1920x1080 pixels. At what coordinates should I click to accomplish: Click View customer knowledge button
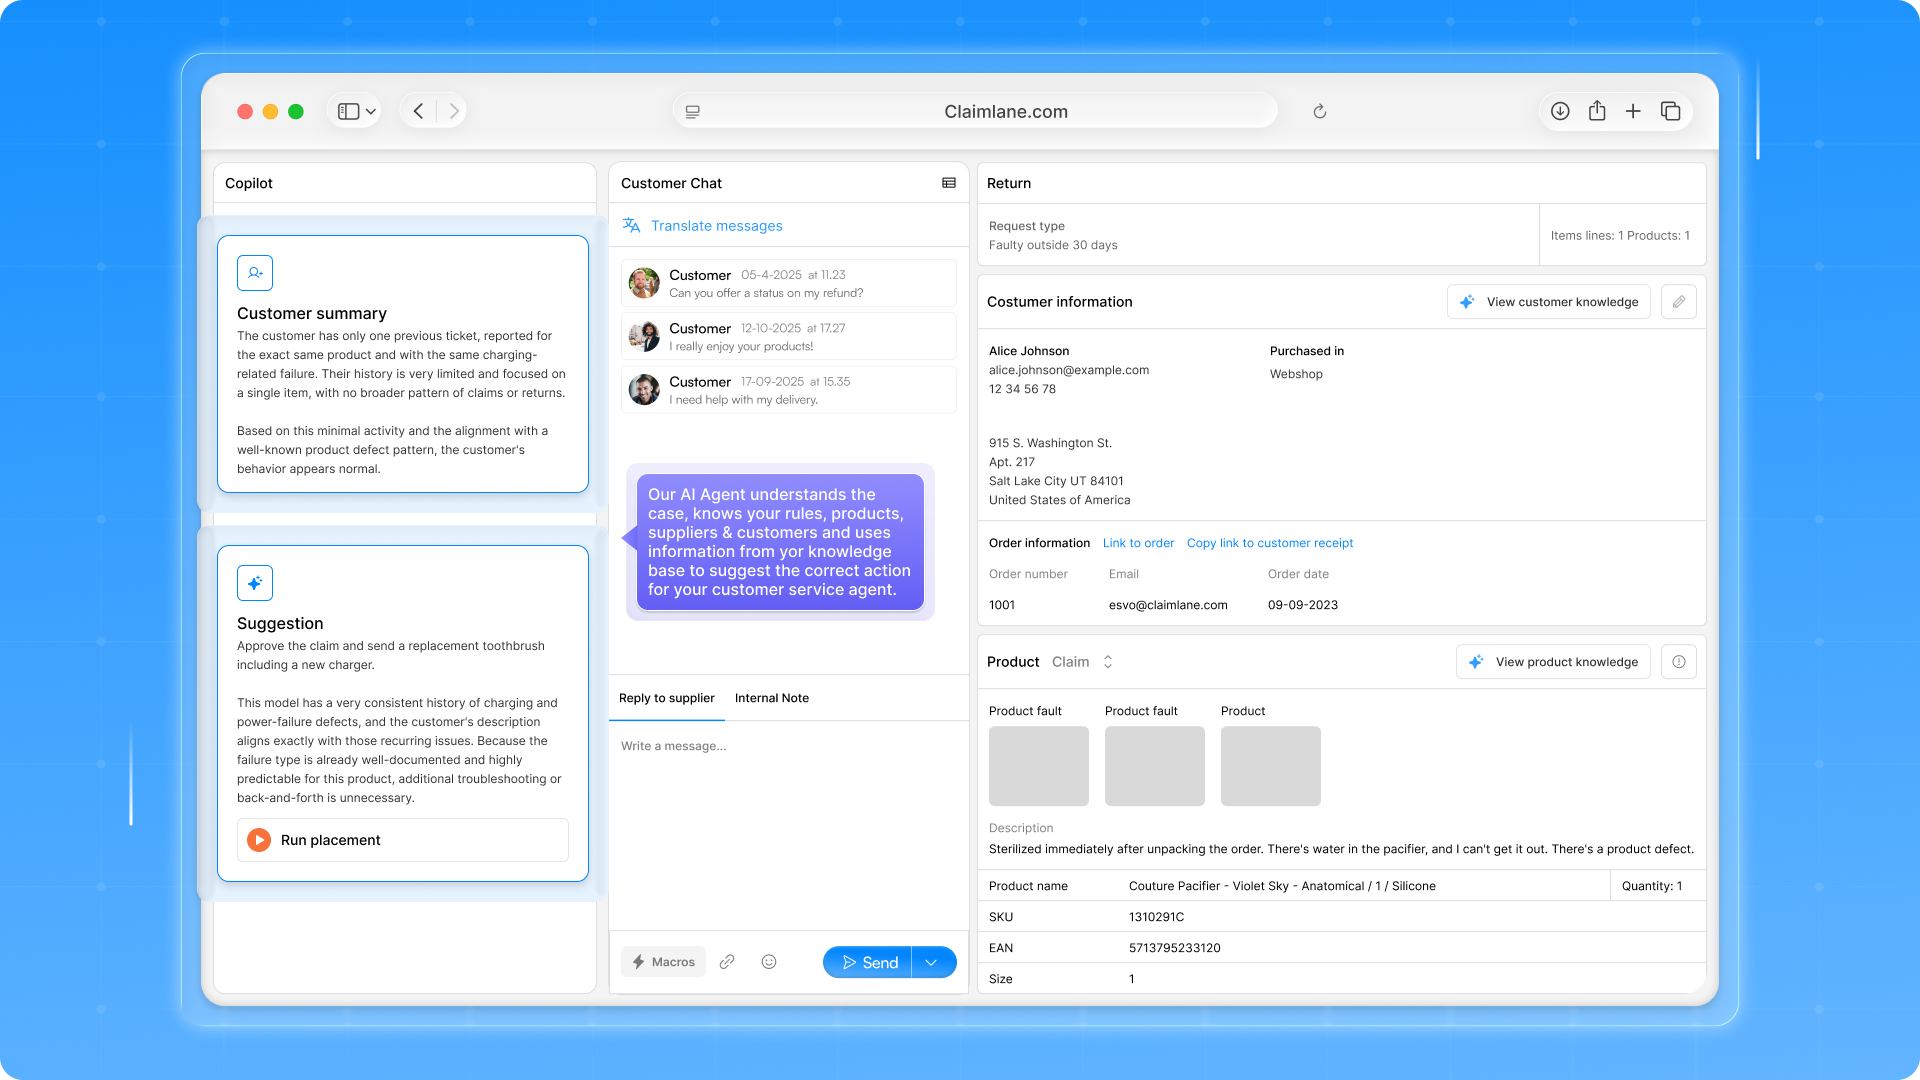[1548, 302]
